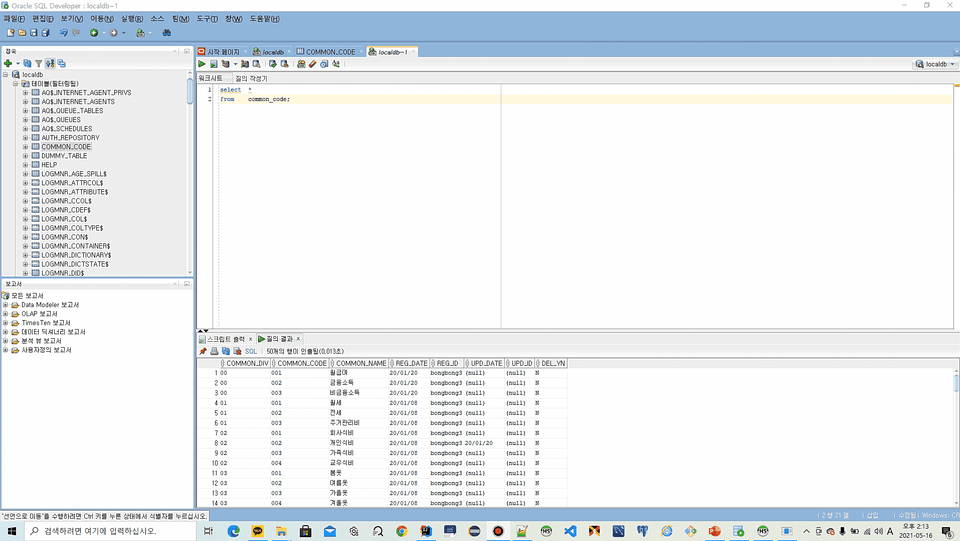Expand the HELP table node
Image resolution: width=960 pixels, height=541 pixels.
(x=26, y=165)
